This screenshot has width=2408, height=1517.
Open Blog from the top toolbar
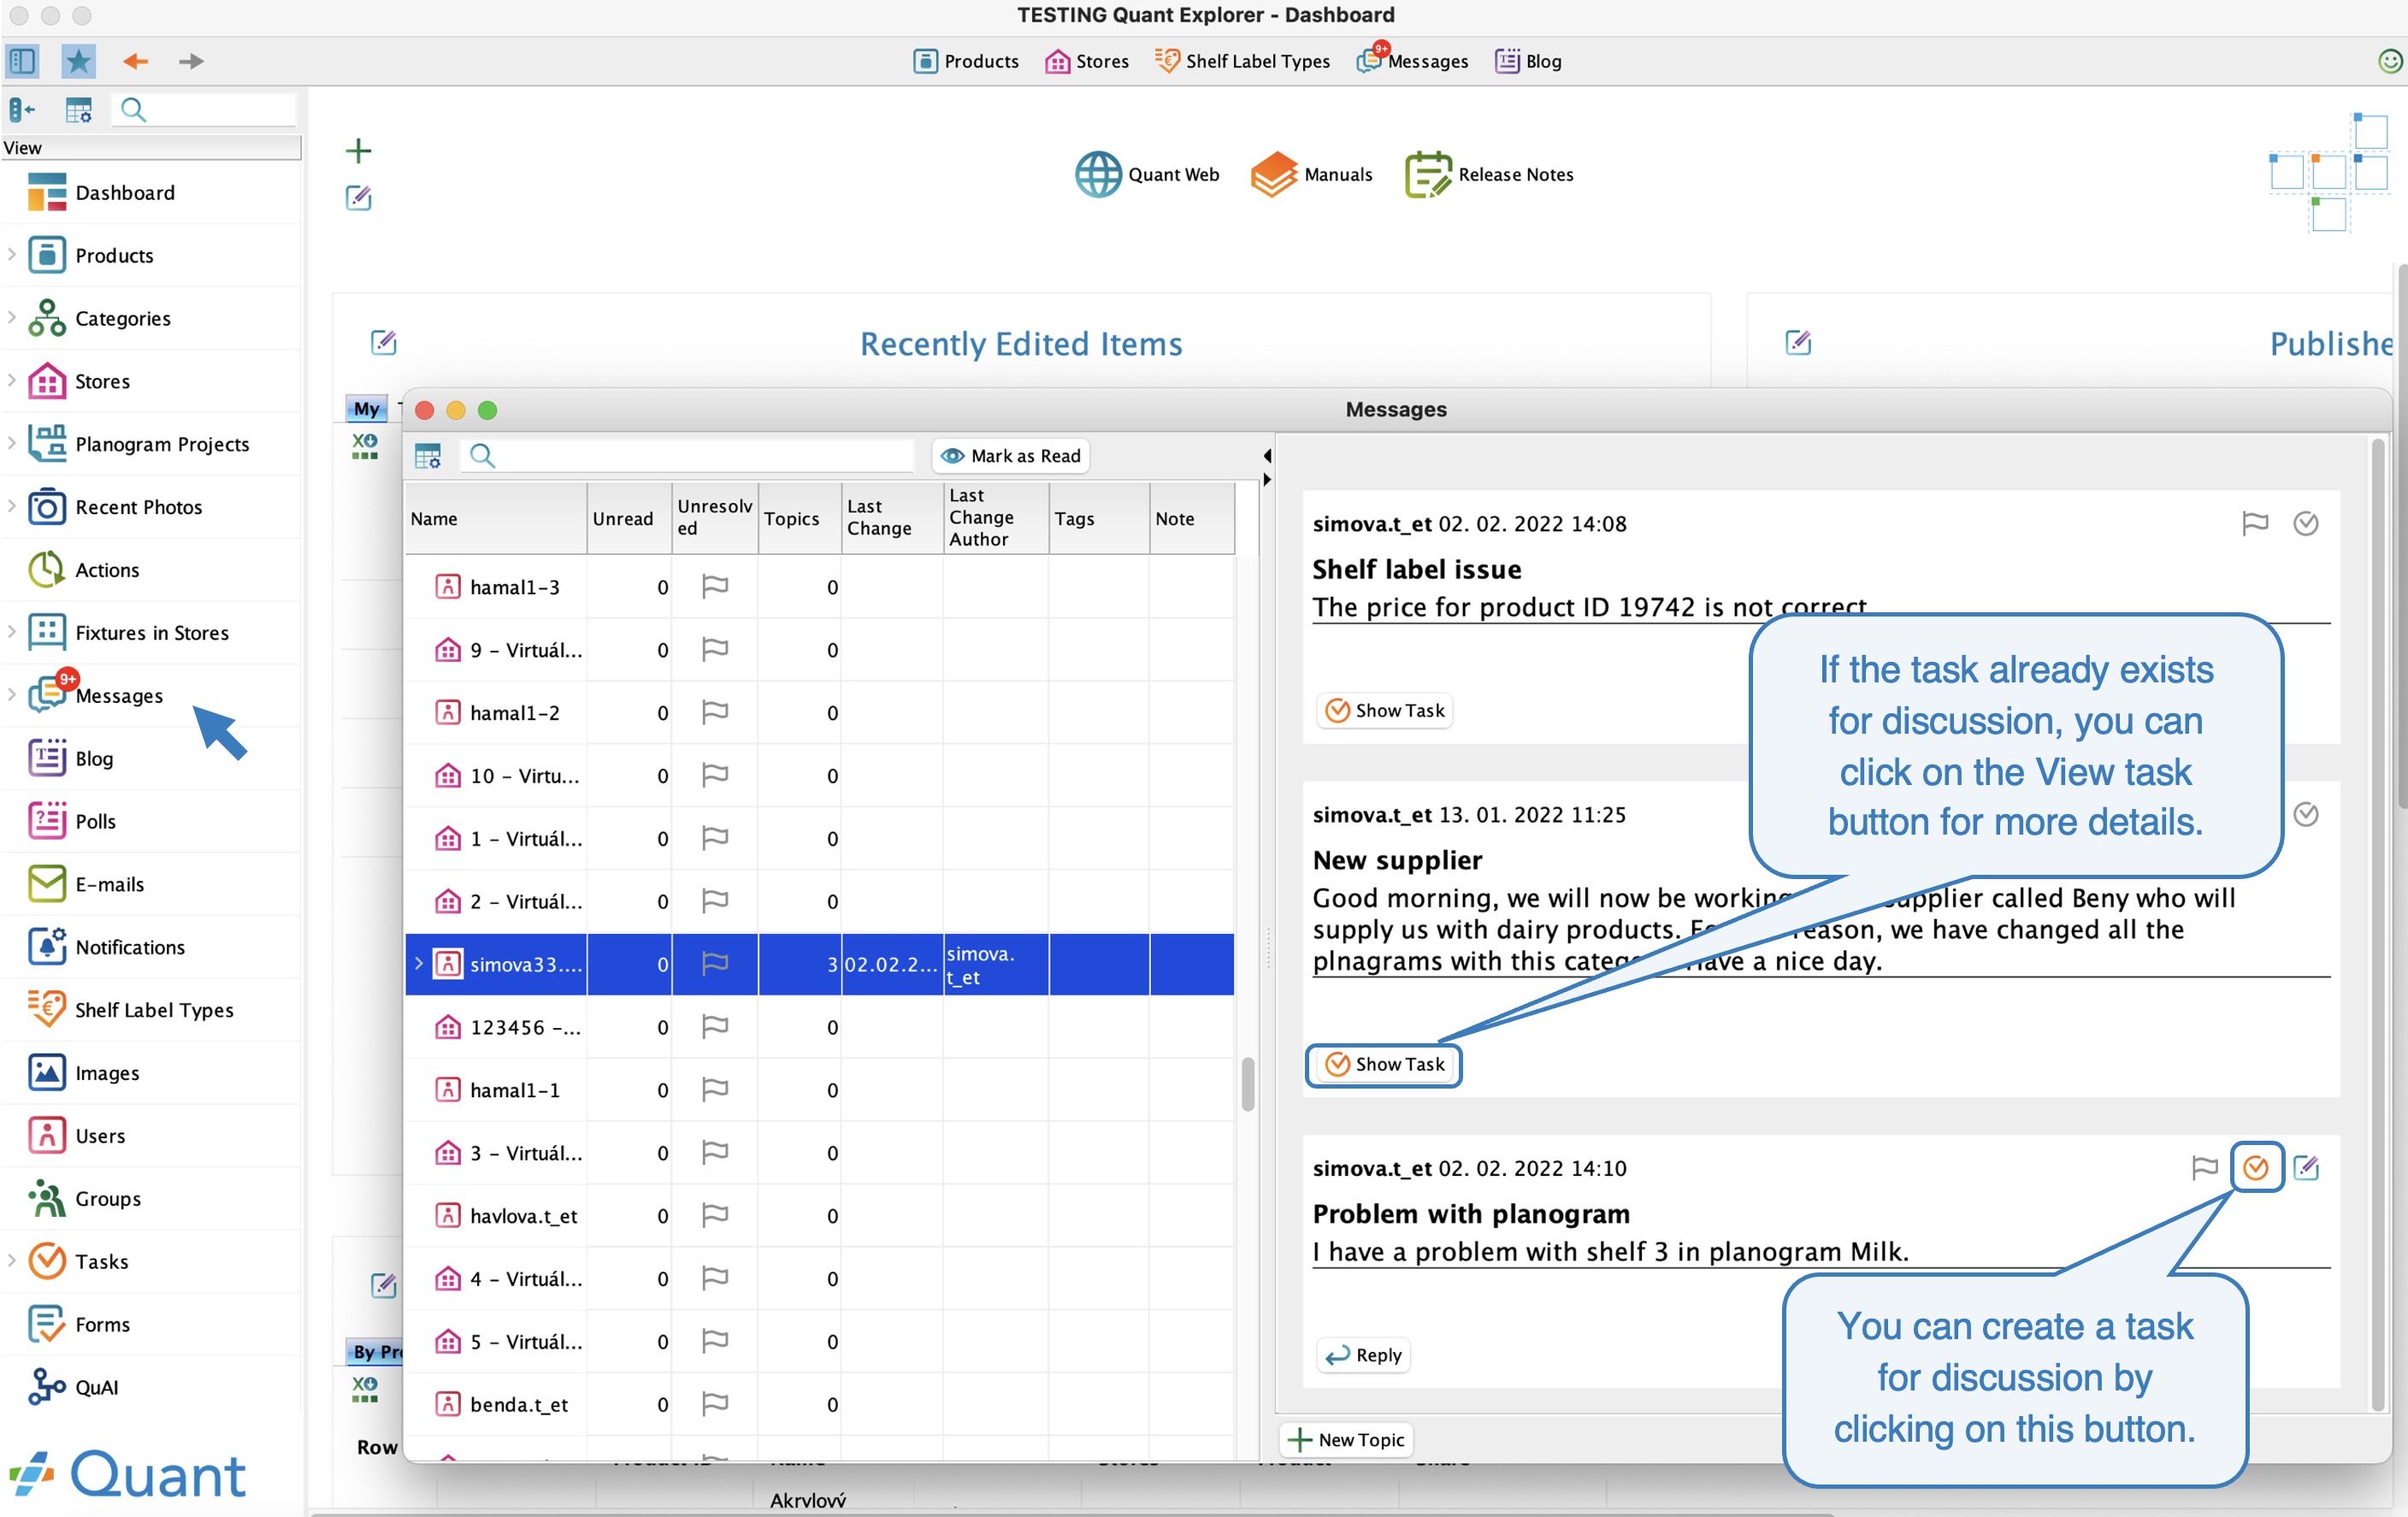click(1528, 61)
